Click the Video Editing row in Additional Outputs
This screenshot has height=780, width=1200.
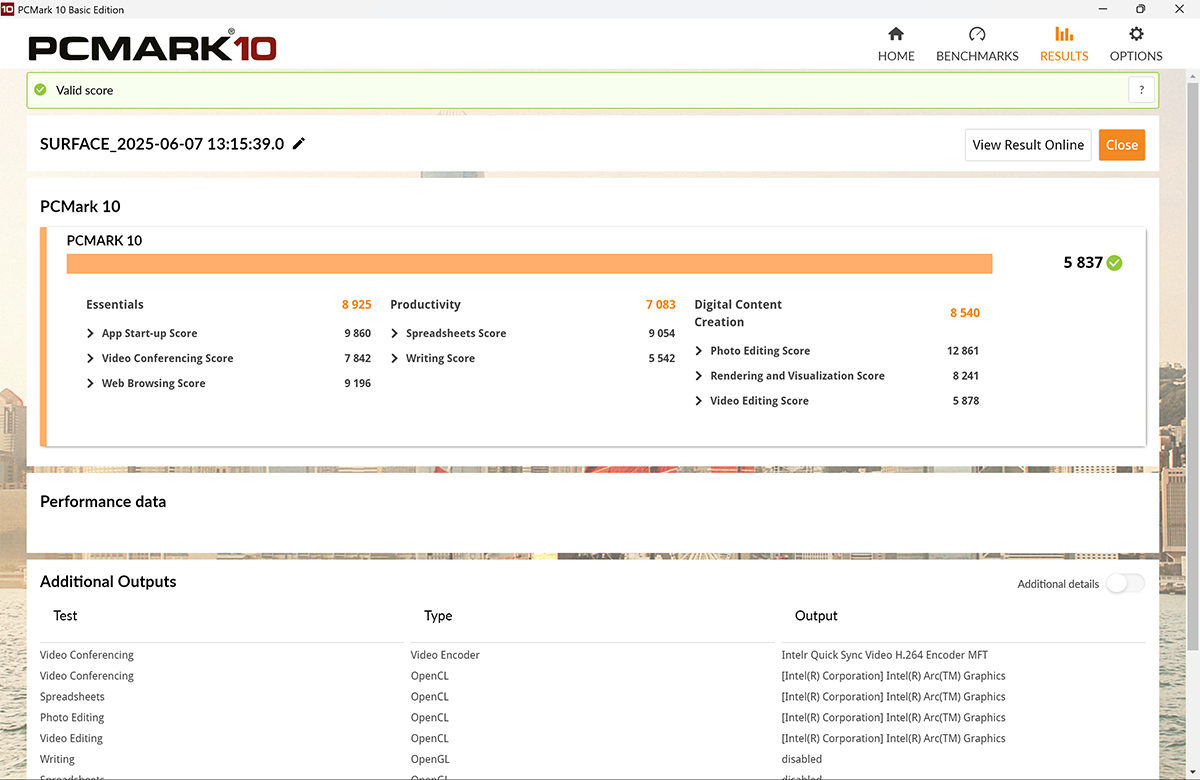[x=593, y=739]
